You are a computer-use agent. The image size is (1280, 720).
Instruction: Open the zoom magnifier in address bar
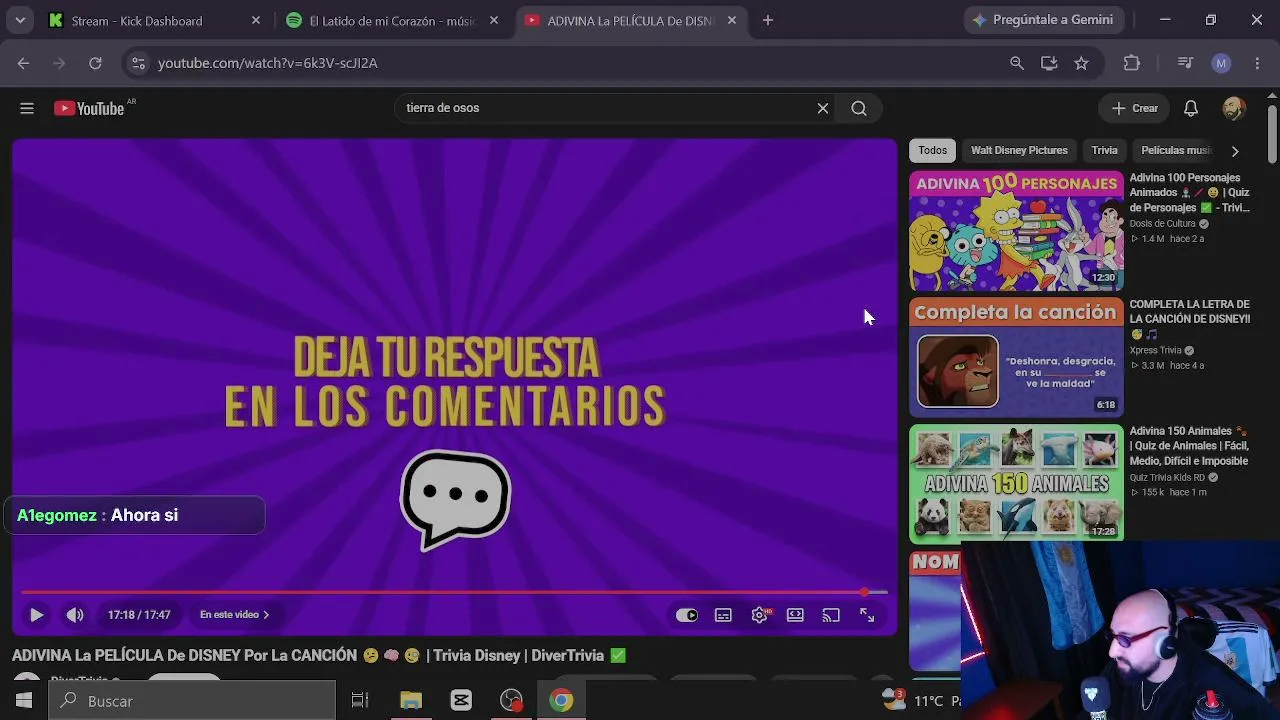1017,63
